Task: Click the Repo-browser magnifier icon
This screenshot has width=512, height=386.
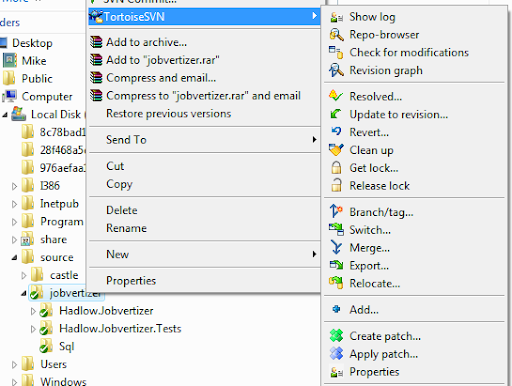Action: [336, 35]
